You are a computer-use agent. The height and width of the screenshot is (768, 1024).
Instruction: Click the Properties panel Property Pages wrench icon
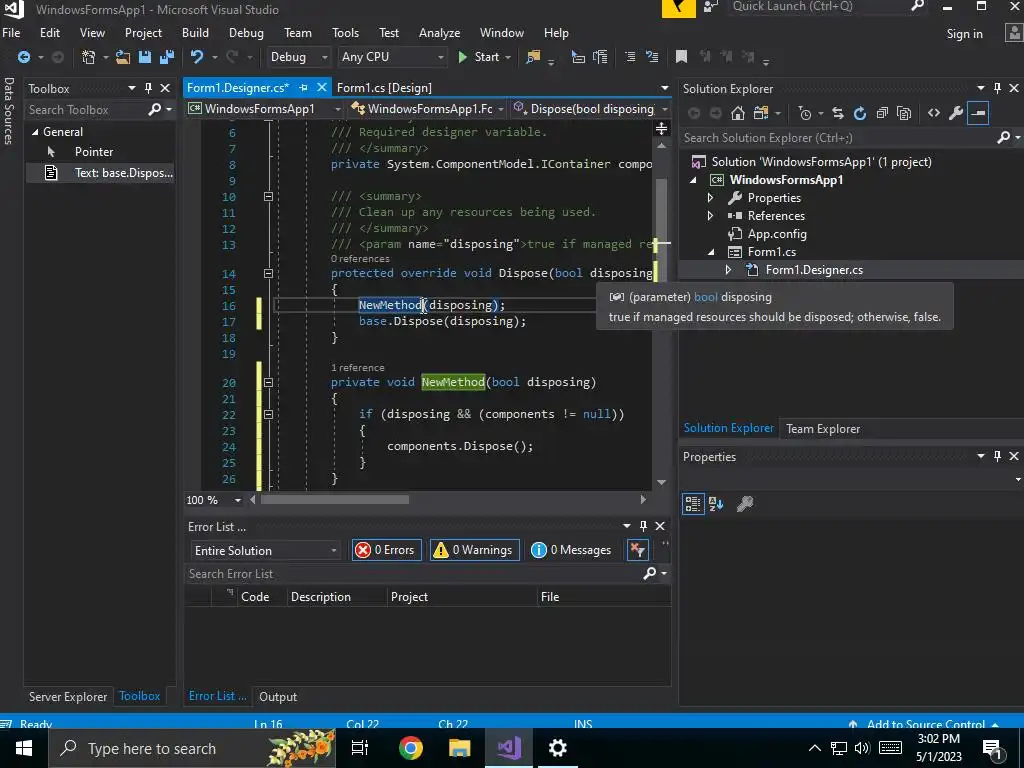point(745,504)
